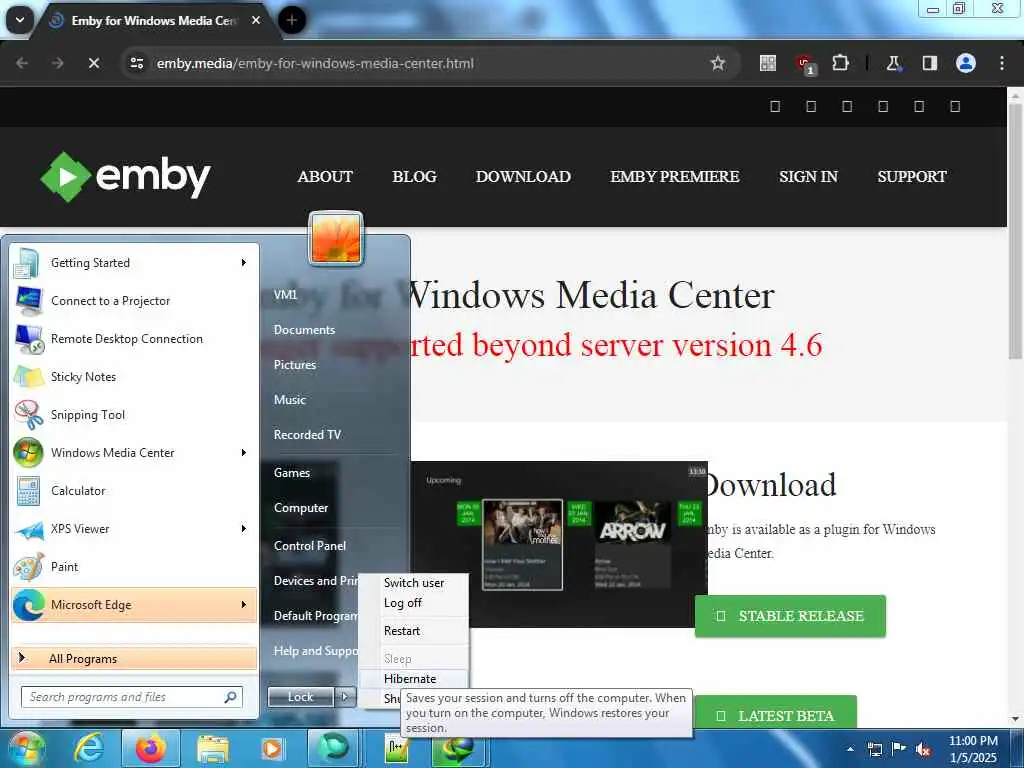Open Control Panel from Start menu
Viewport: 1024px width, 768px height.
(x=310, y=545)
